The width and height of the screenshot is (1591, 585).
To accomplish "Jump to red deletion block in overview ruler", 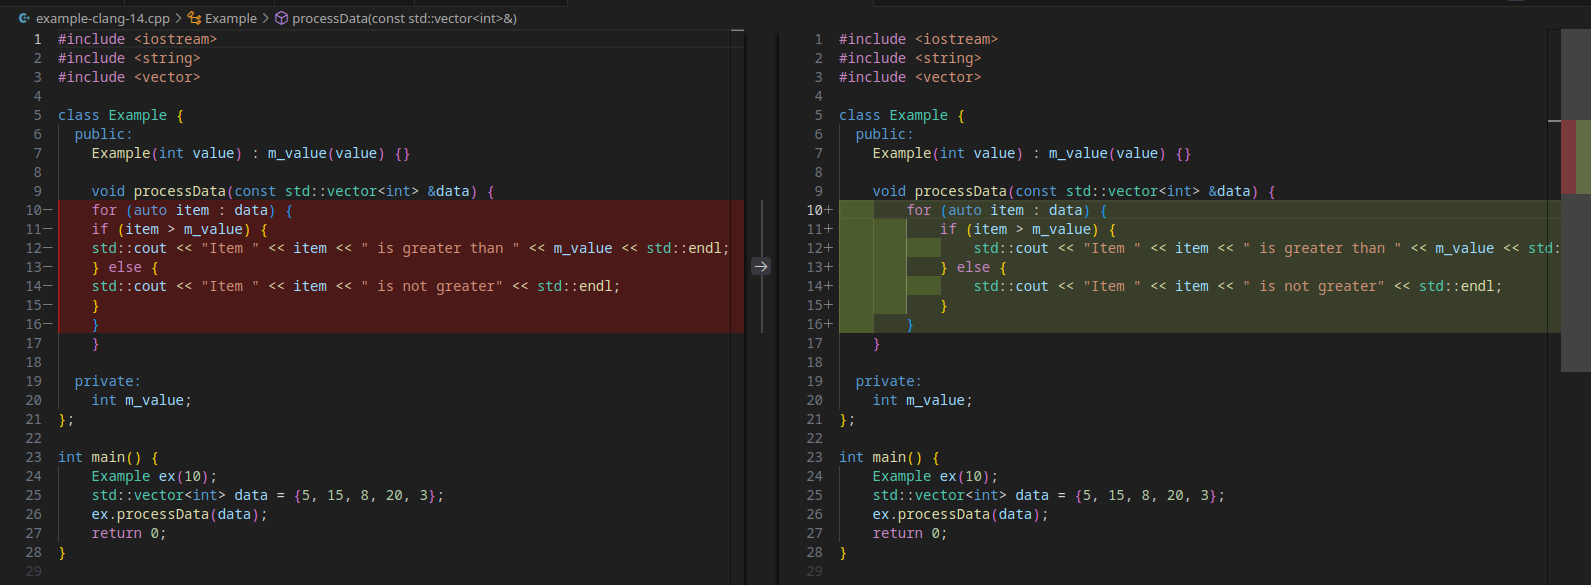I will point(1568,157).
